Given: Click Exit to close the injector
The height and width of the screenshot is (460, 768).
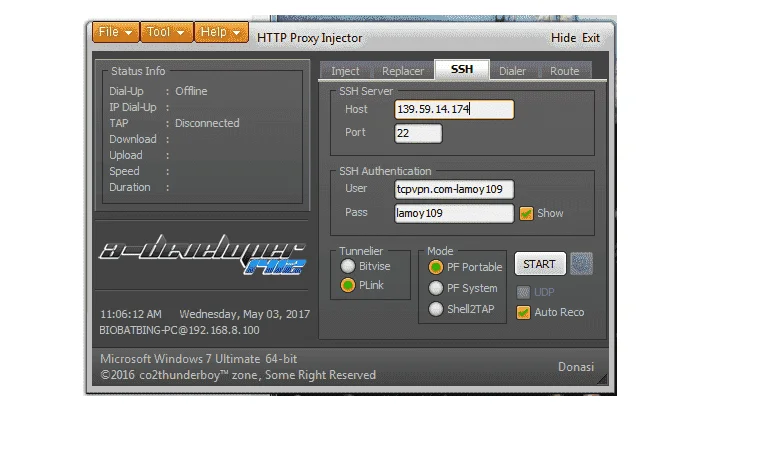Looking at the screenshot, I should (x=591, y=38).
